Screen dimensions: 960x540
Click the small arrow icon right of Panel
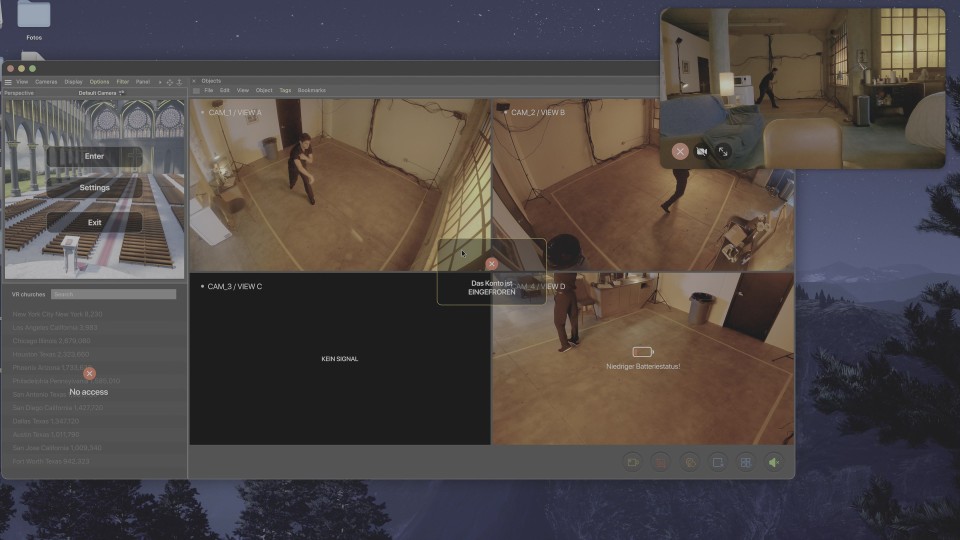click(160, 82)
